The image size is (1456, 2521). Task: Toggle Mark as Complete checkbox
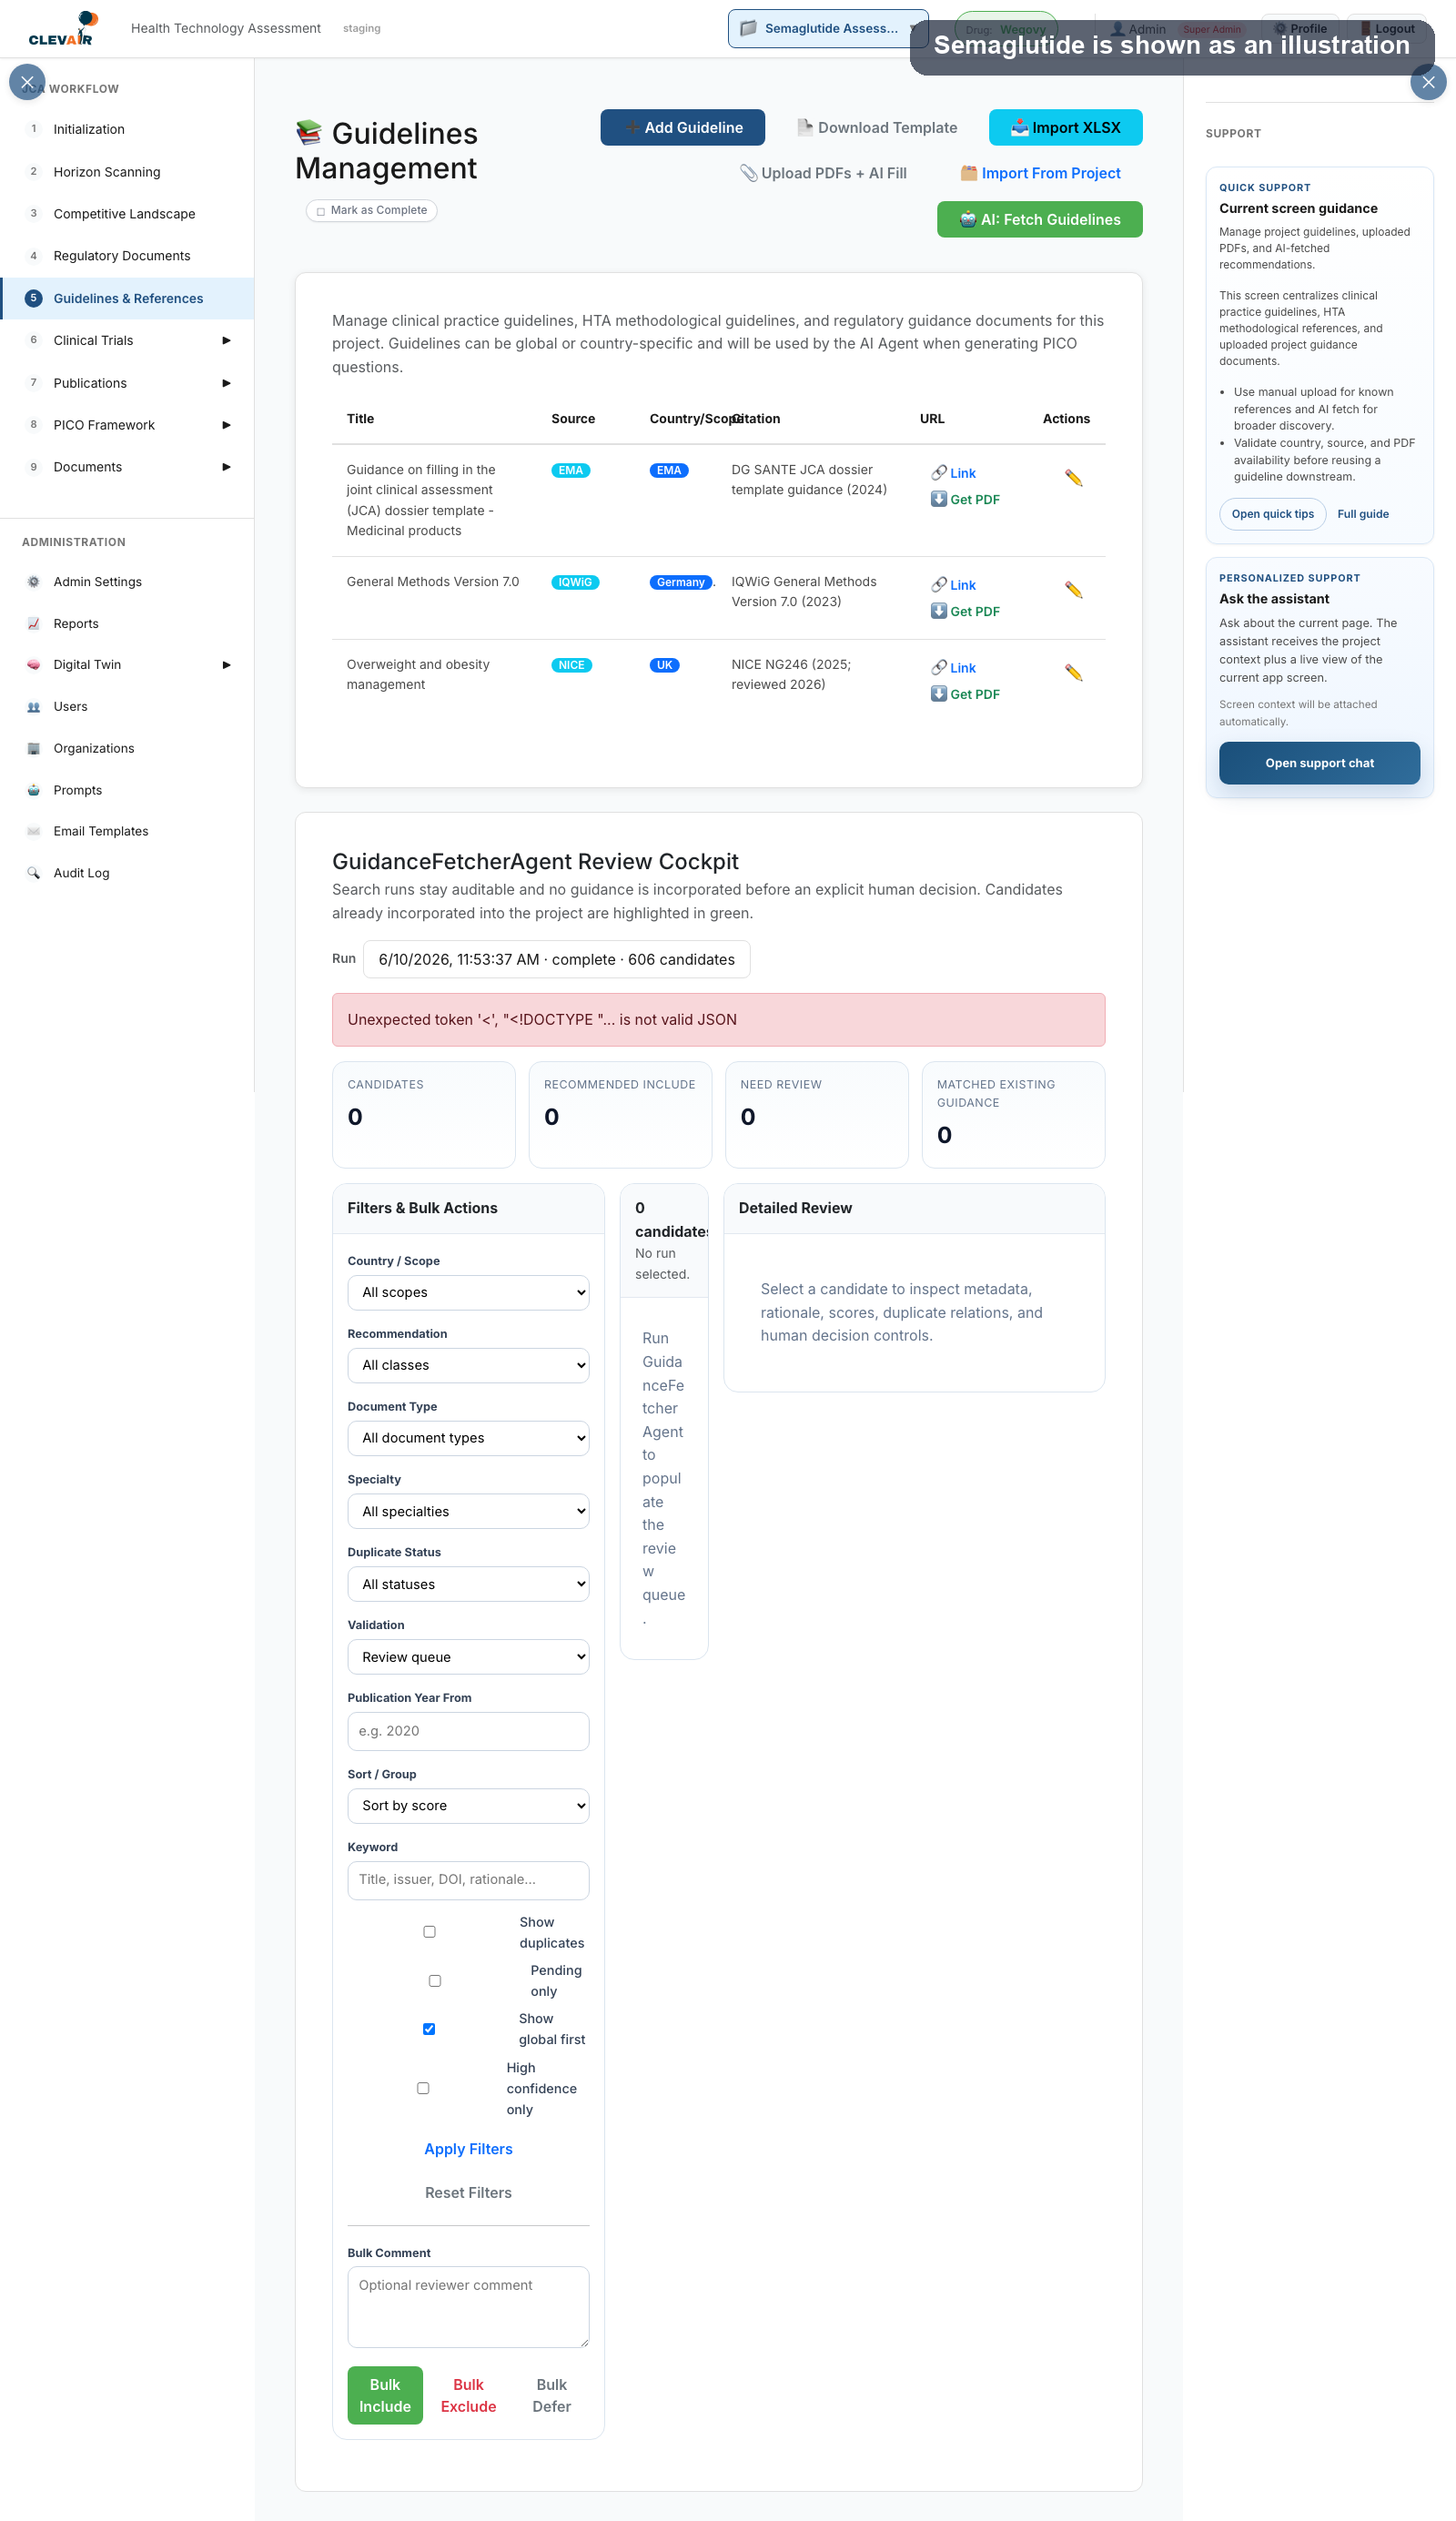coord(321,211)
